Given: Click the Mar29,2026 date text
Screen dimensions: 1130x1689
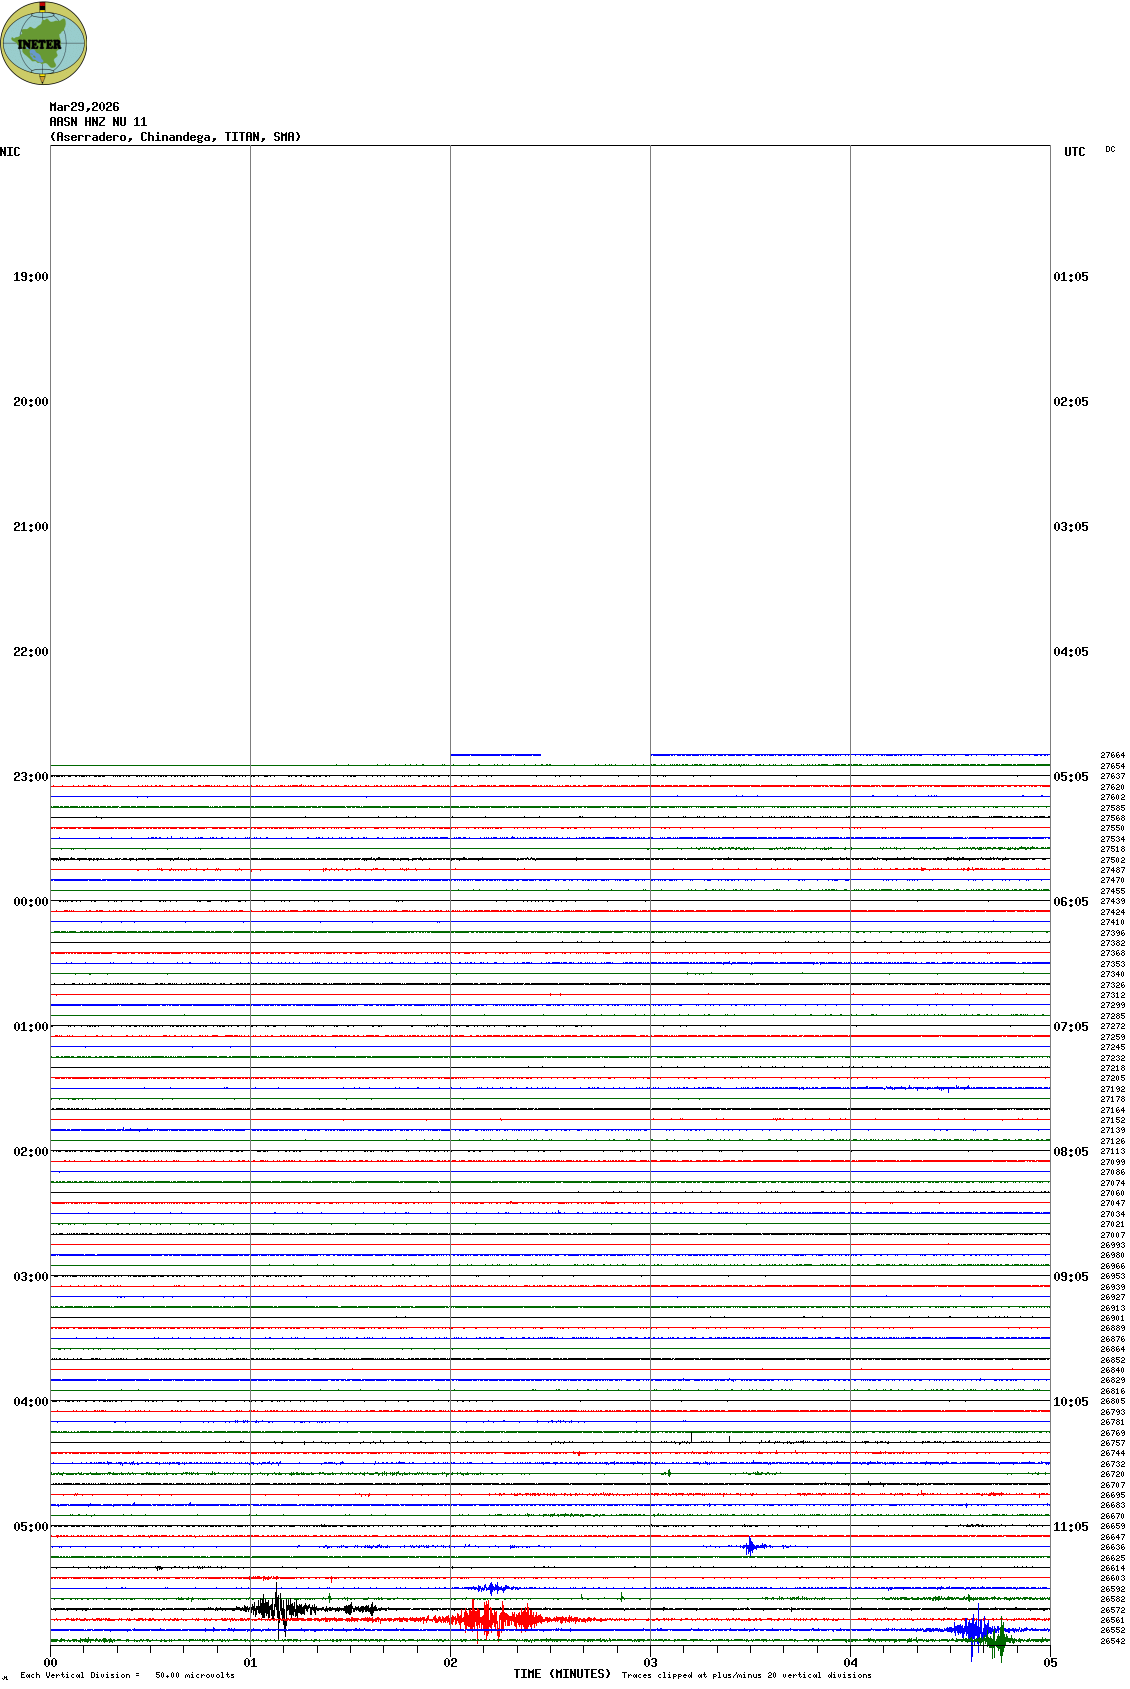Looking at the screenshot, I should pos(84,107).
